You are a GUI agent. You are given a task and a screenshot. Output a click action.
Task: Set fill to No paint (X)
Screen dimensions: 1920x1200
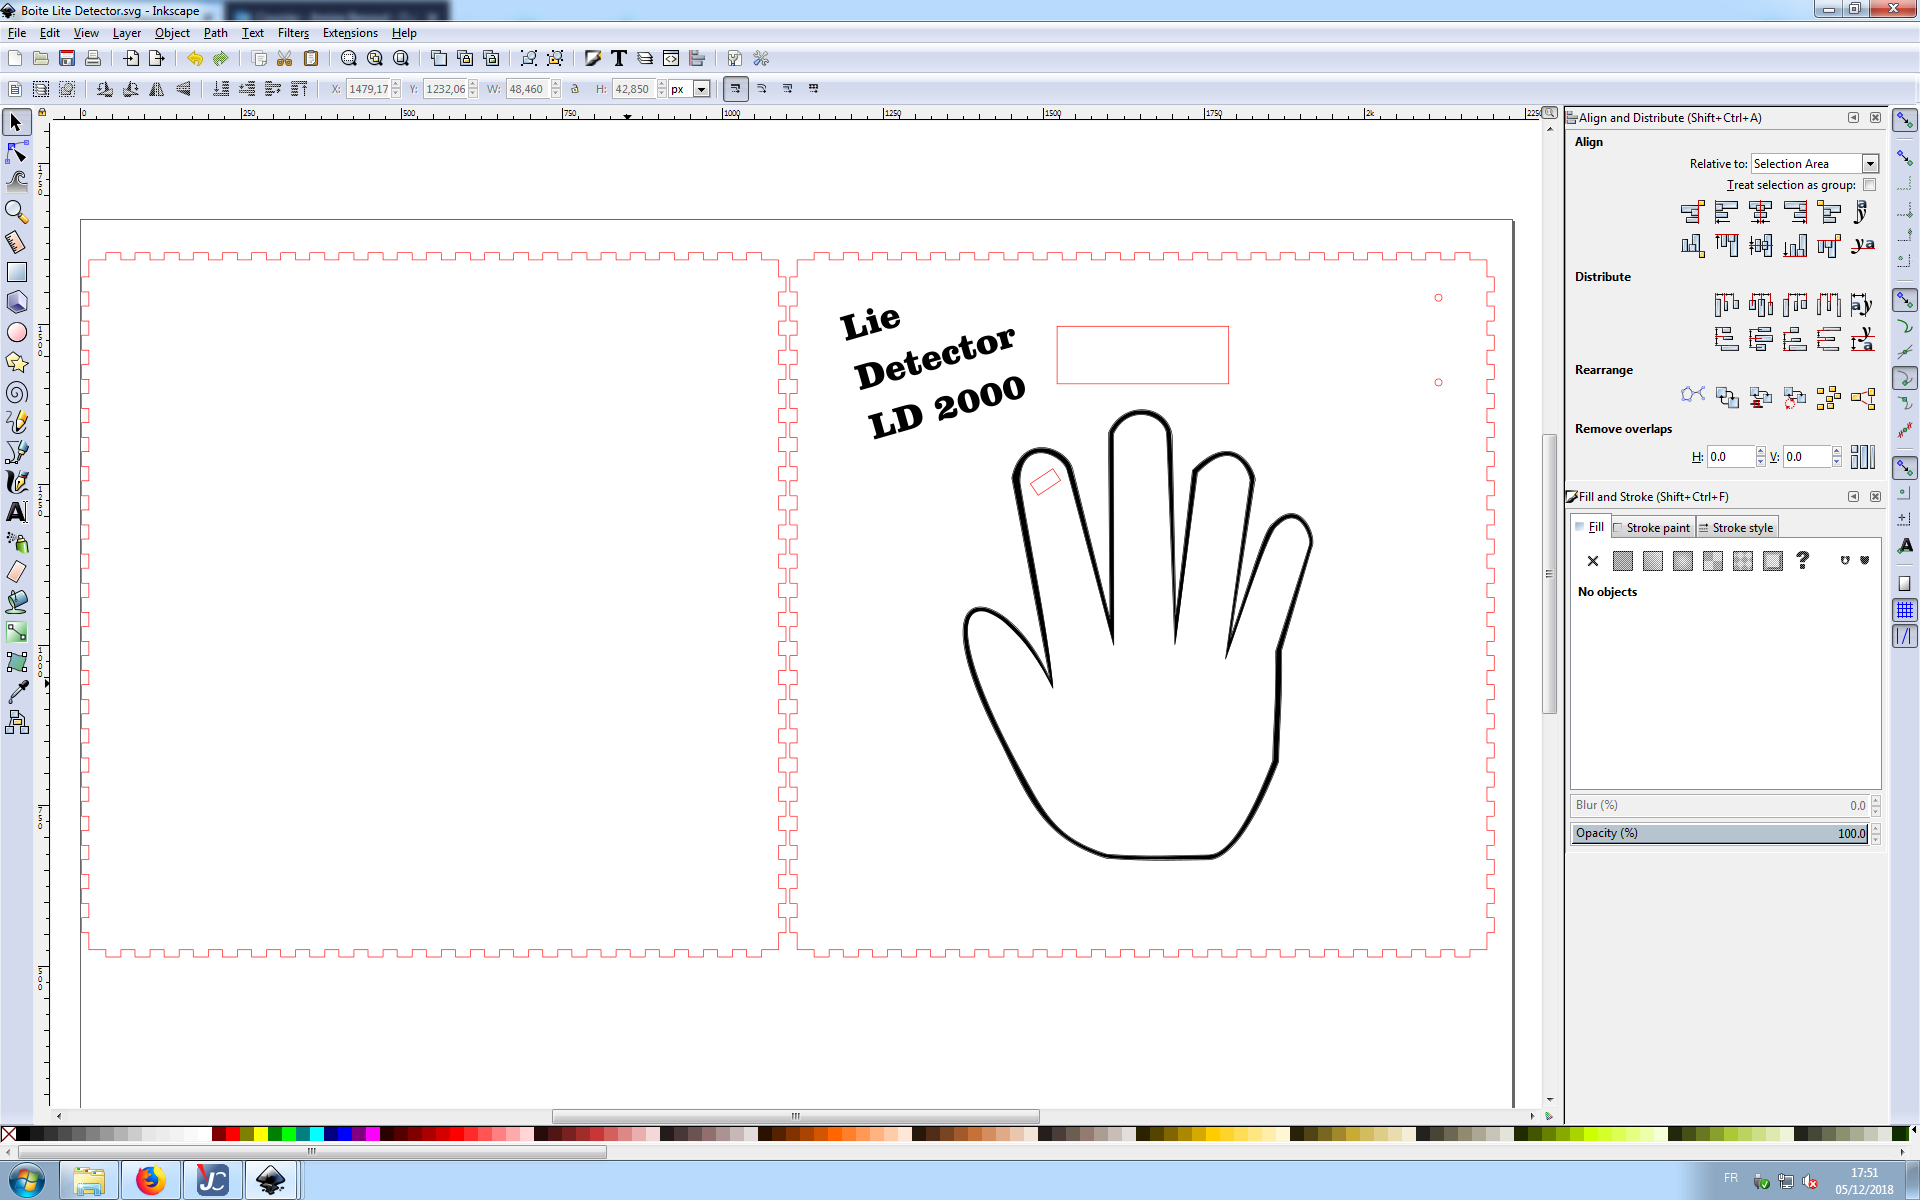tap(1593, 561)
